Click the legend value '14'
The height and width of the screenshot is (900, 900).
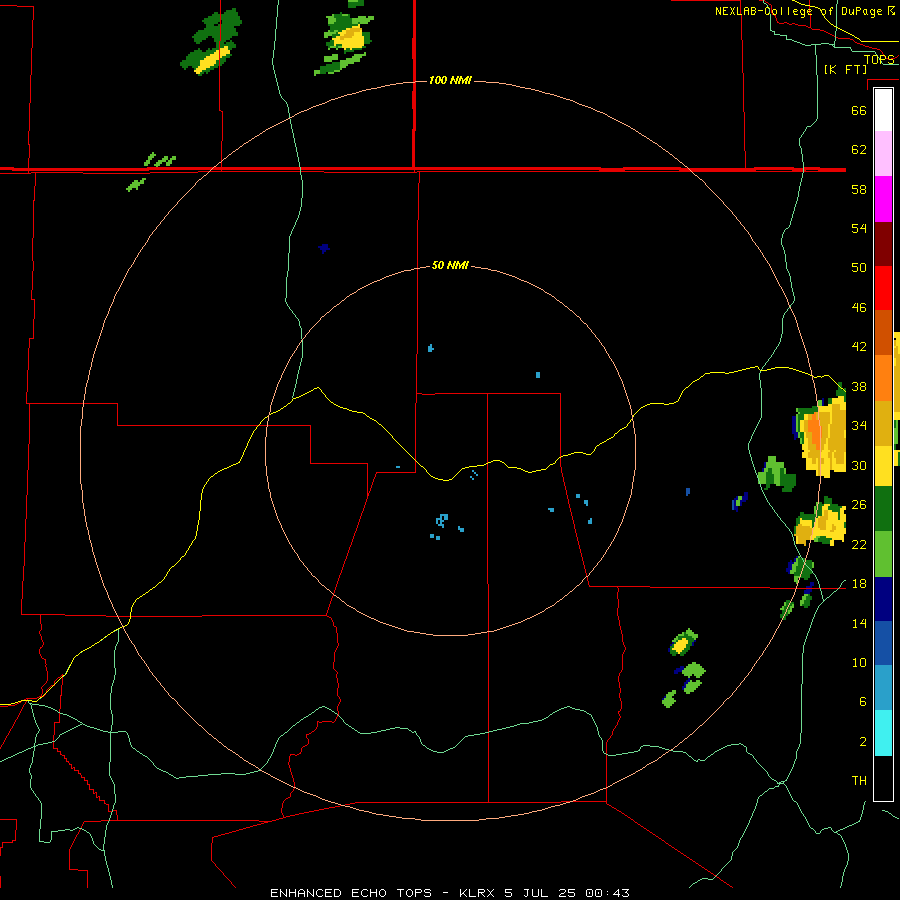point(859,623)
